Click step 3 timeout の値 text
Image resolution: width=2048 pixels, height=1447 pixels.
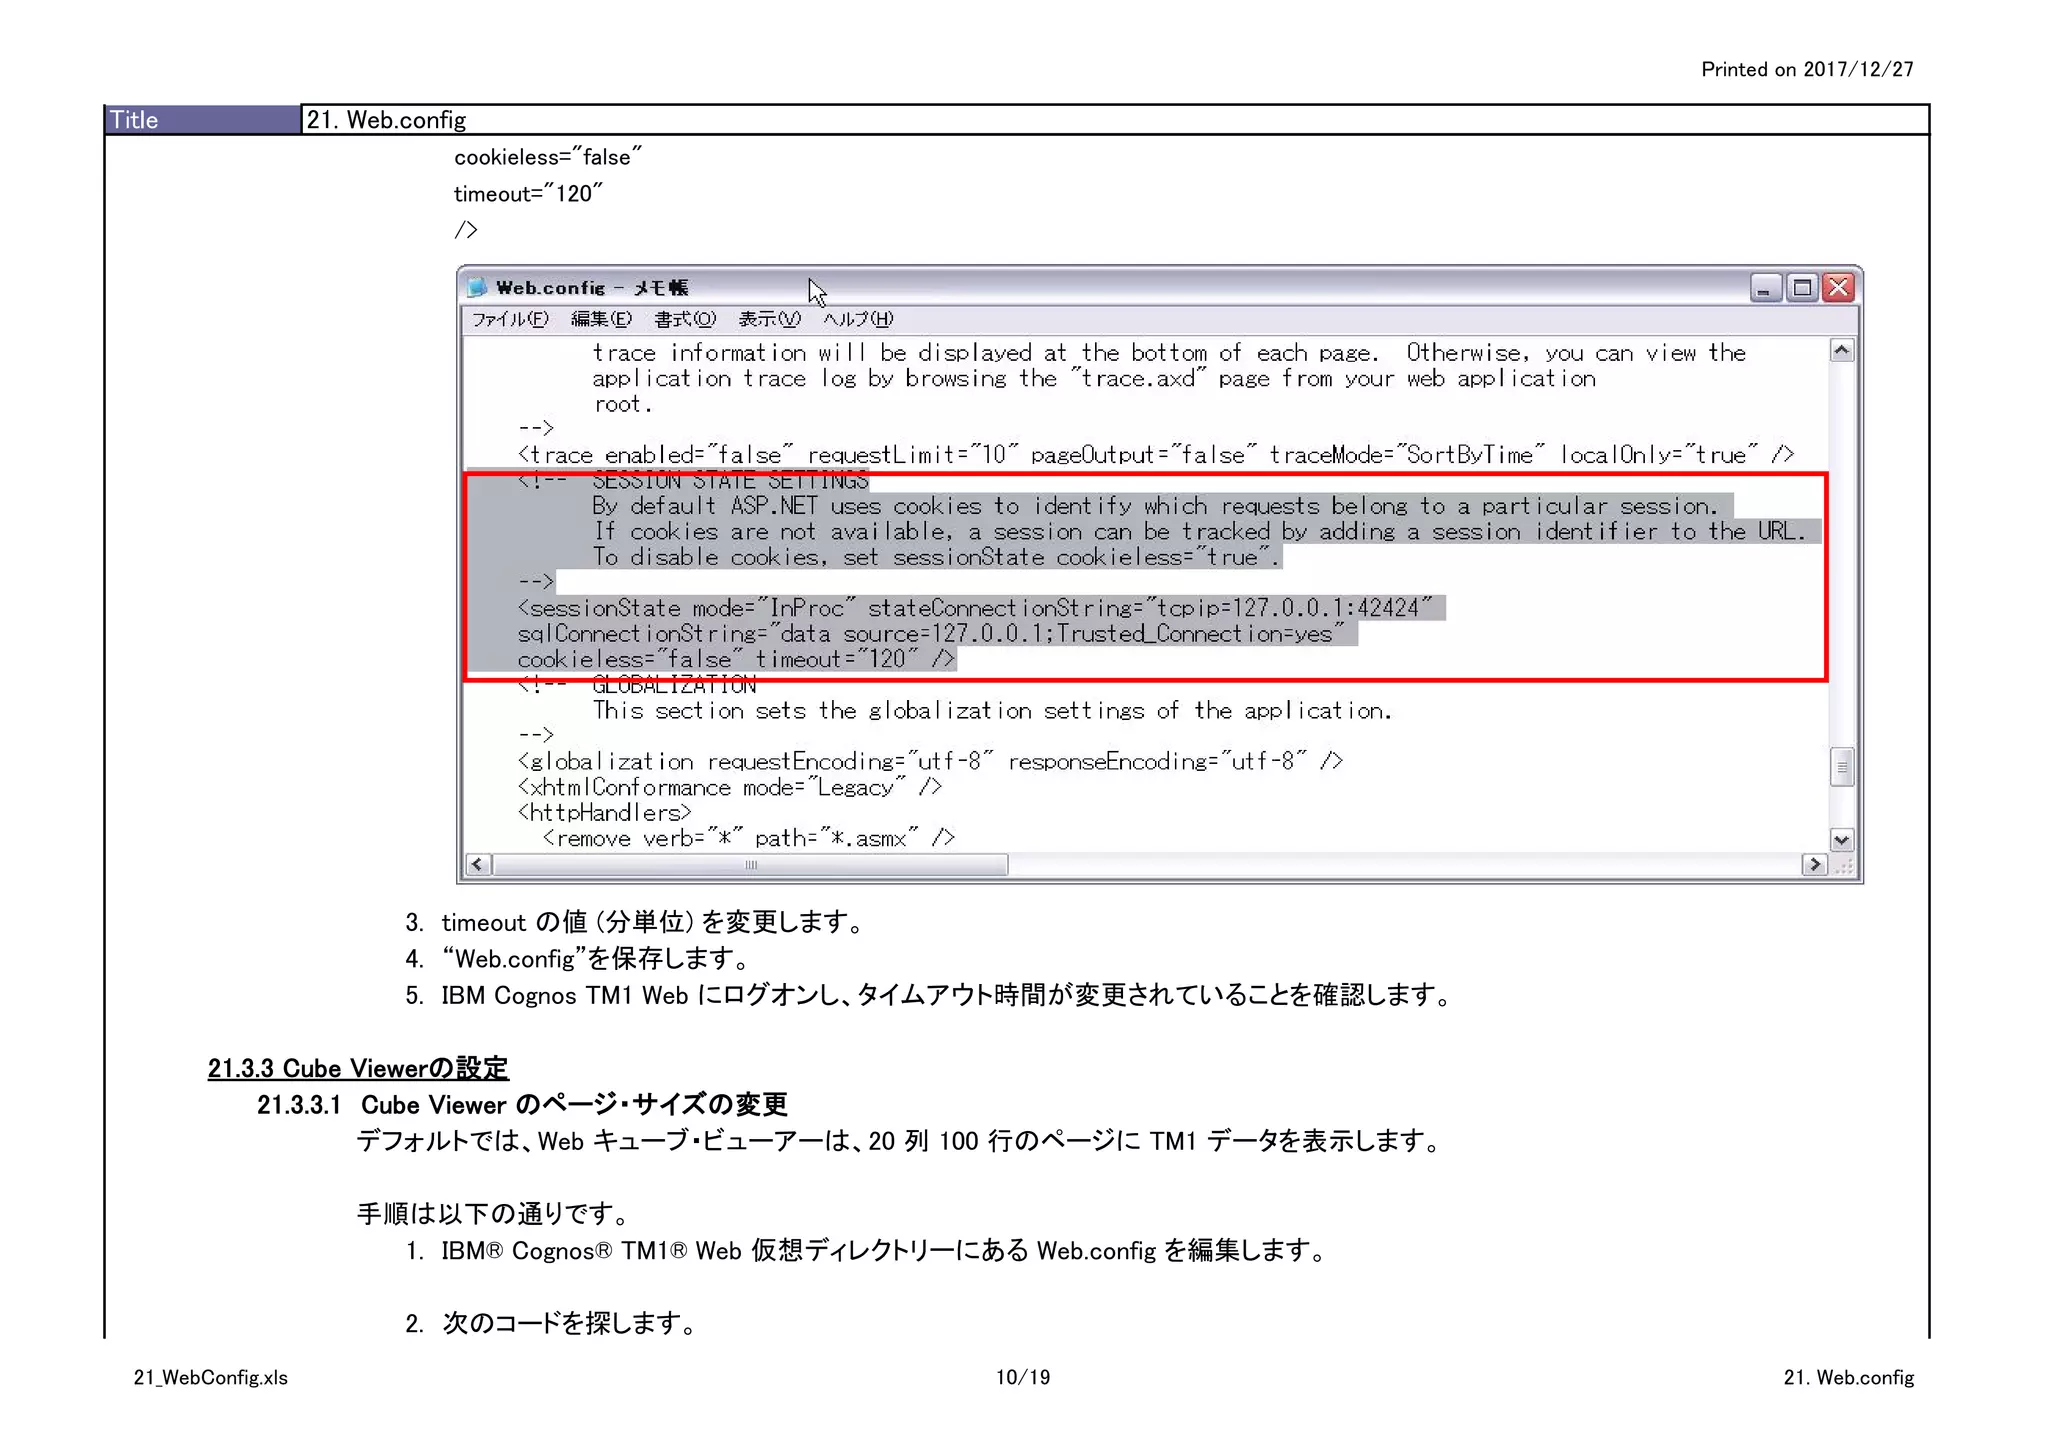tap(652, 922)
